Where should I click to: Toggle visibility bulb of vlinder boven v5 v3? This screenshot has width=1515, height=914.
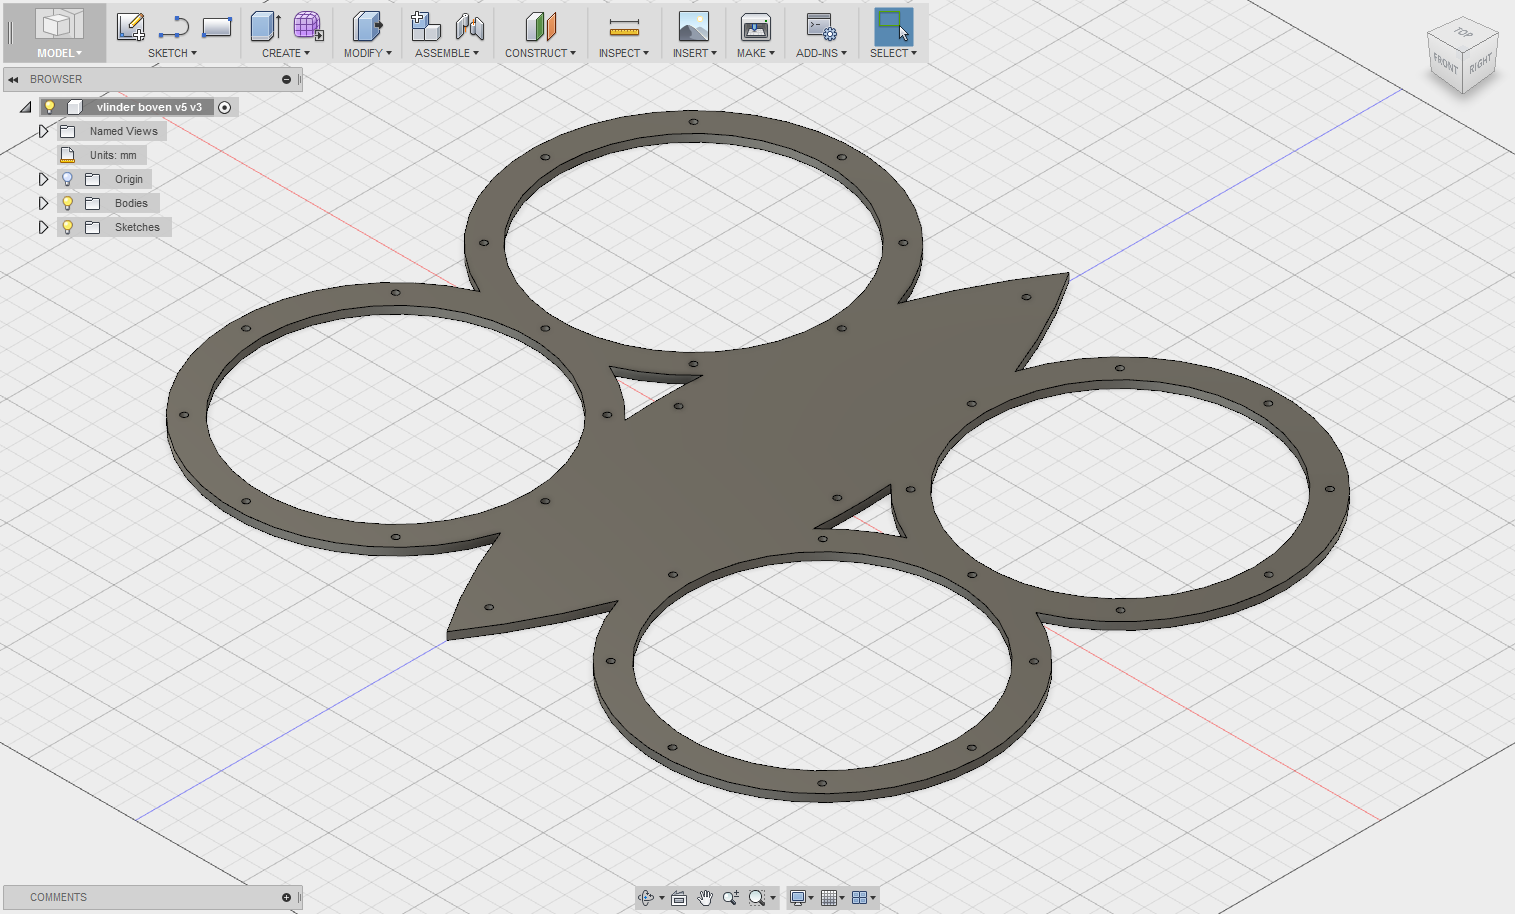pos(49,107)
